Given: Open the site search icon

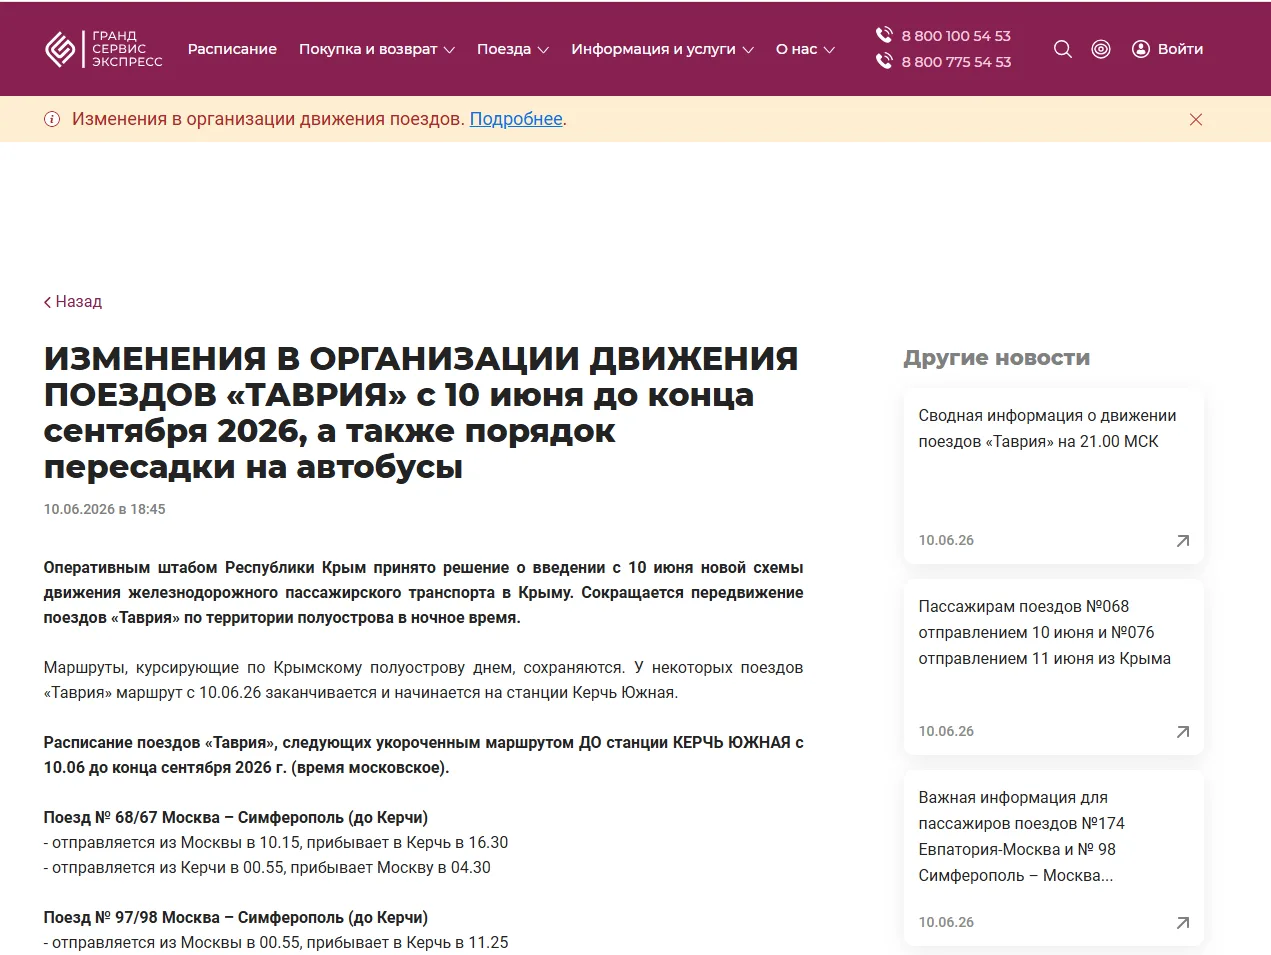Looking at the screenshot, I should (x=1063, y=49).
